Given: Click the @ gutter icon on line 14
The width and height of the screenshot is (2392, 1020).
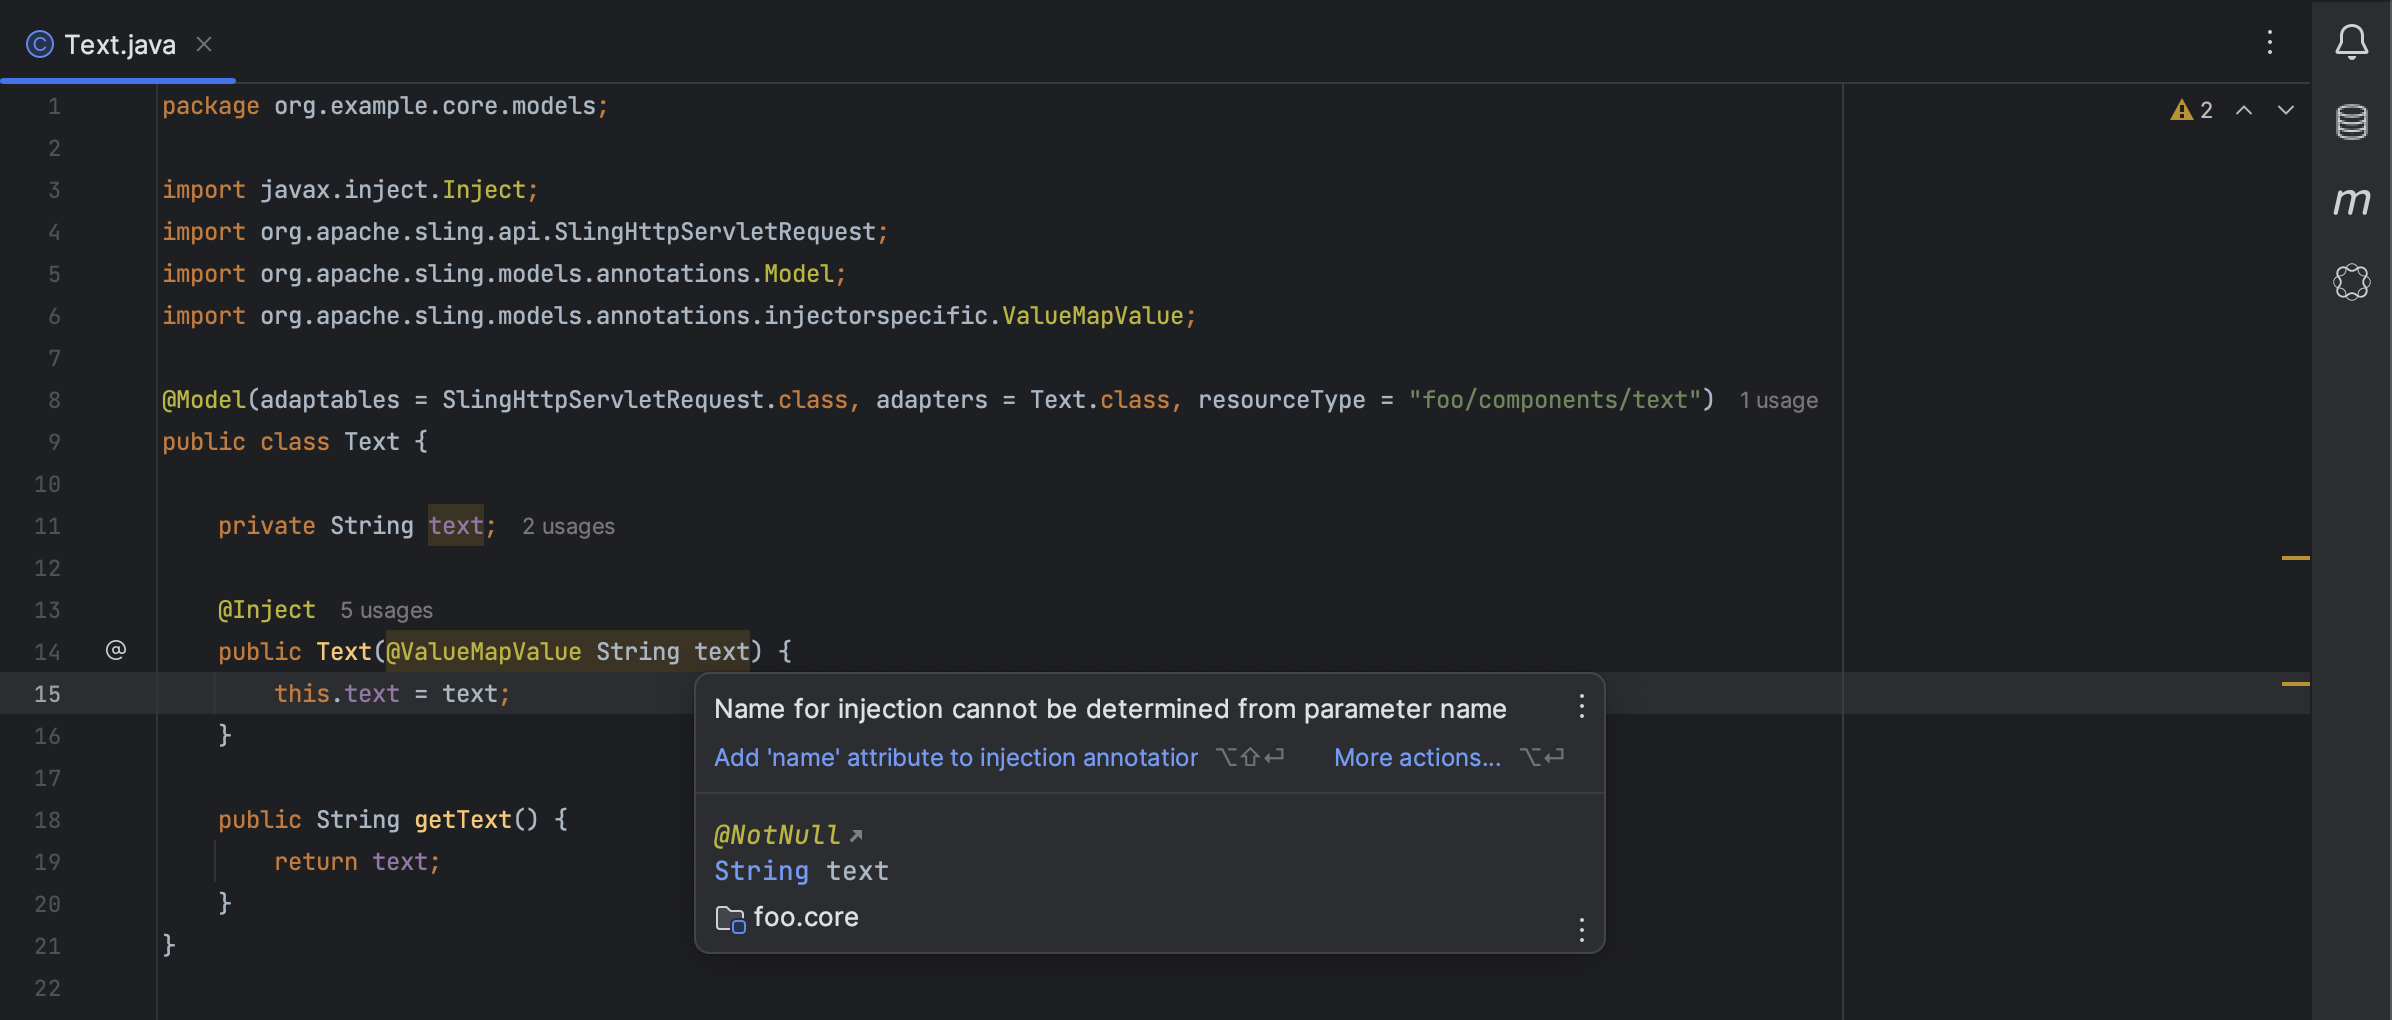Looking at the screenshot, I should [116, 650].
